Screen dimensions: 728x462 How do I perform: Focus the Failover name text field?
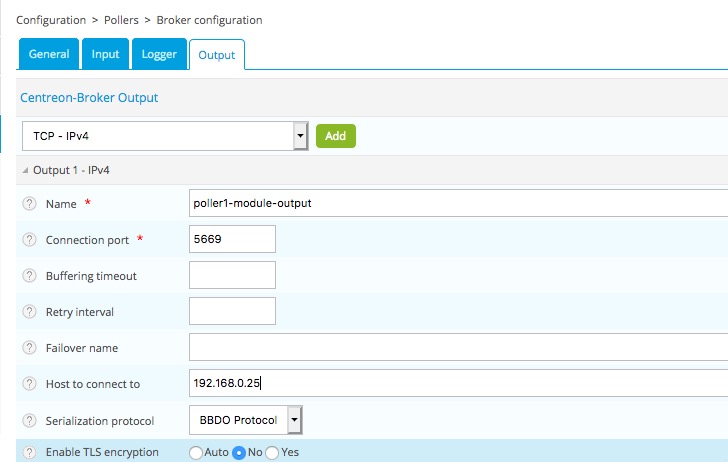point(456,347)
